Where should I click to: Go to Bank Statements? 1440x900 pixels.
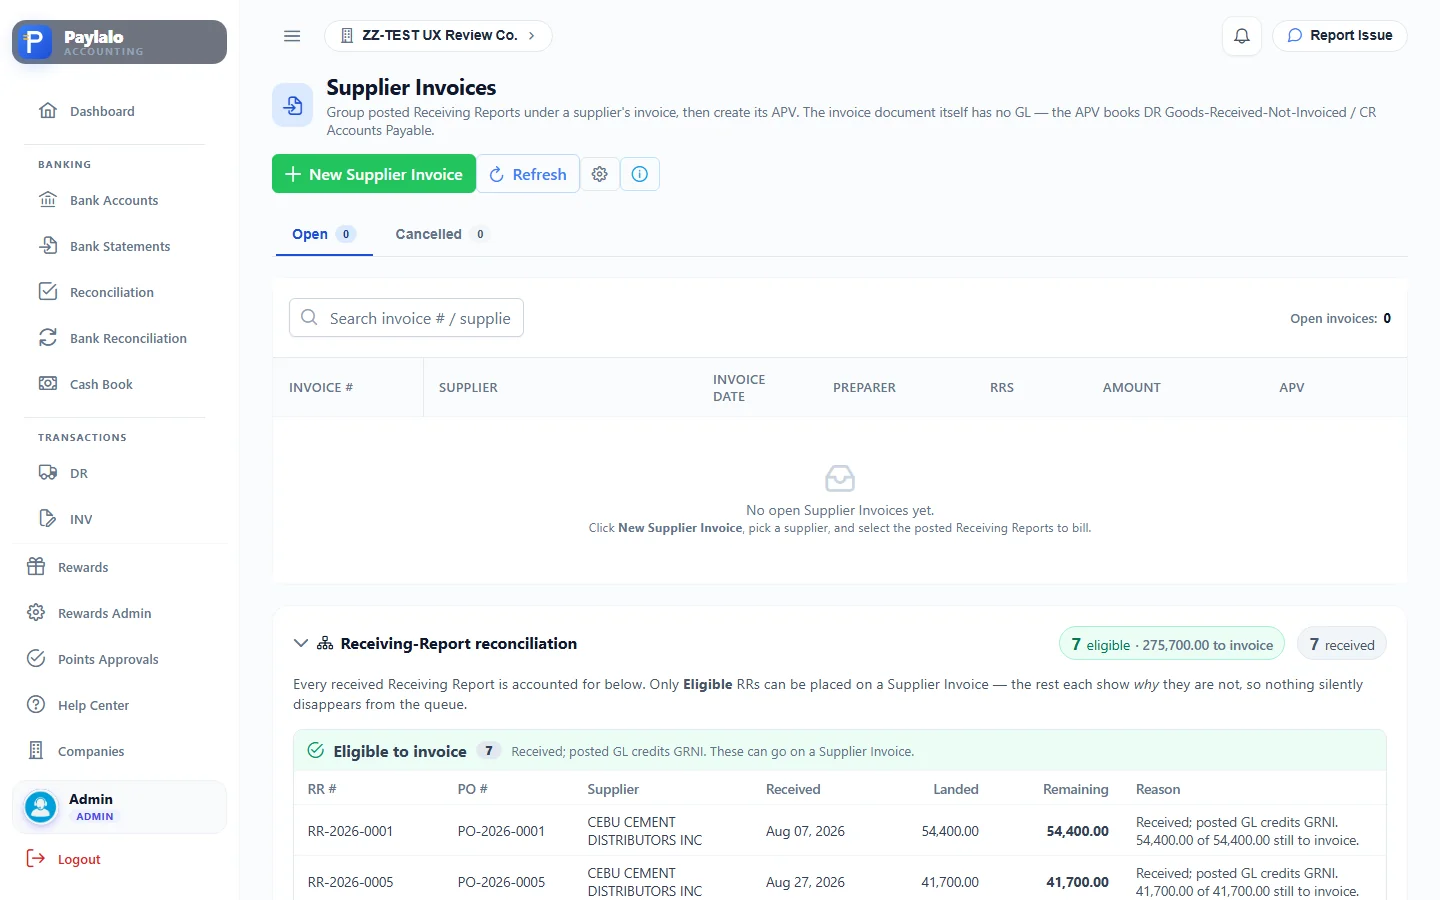119,246
